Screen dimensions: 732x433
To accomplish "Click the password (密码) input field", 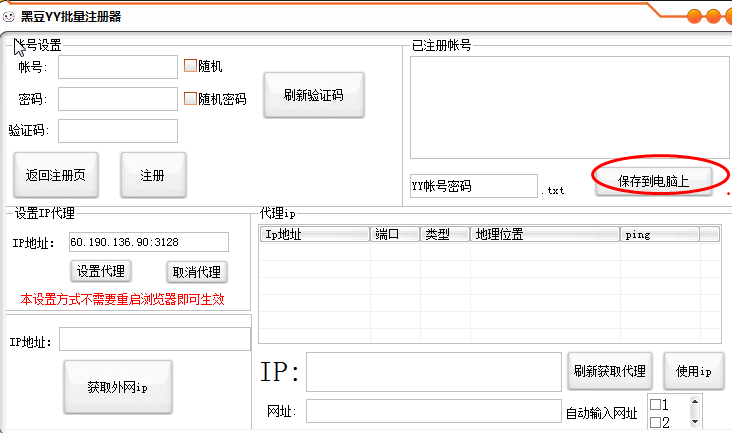I will (118, 99).
